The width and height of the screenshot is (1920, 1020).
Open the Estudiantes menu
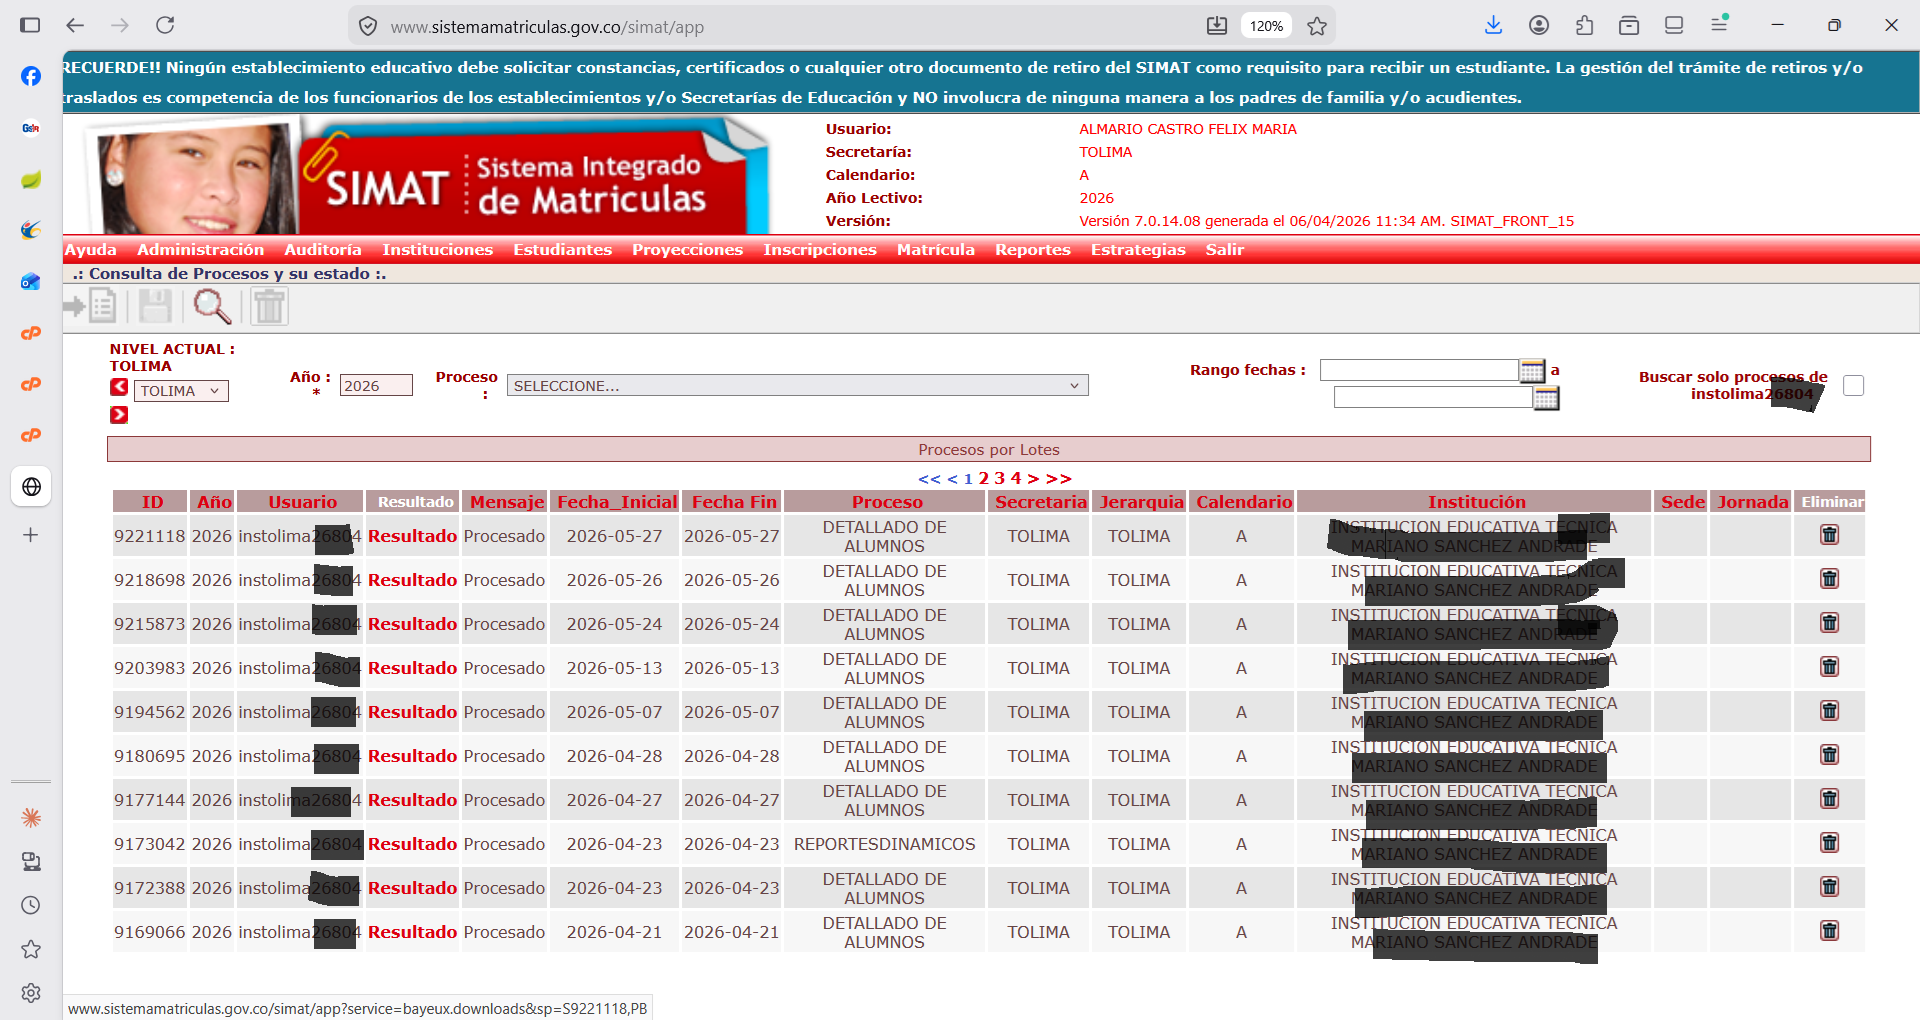click(563, 250)
